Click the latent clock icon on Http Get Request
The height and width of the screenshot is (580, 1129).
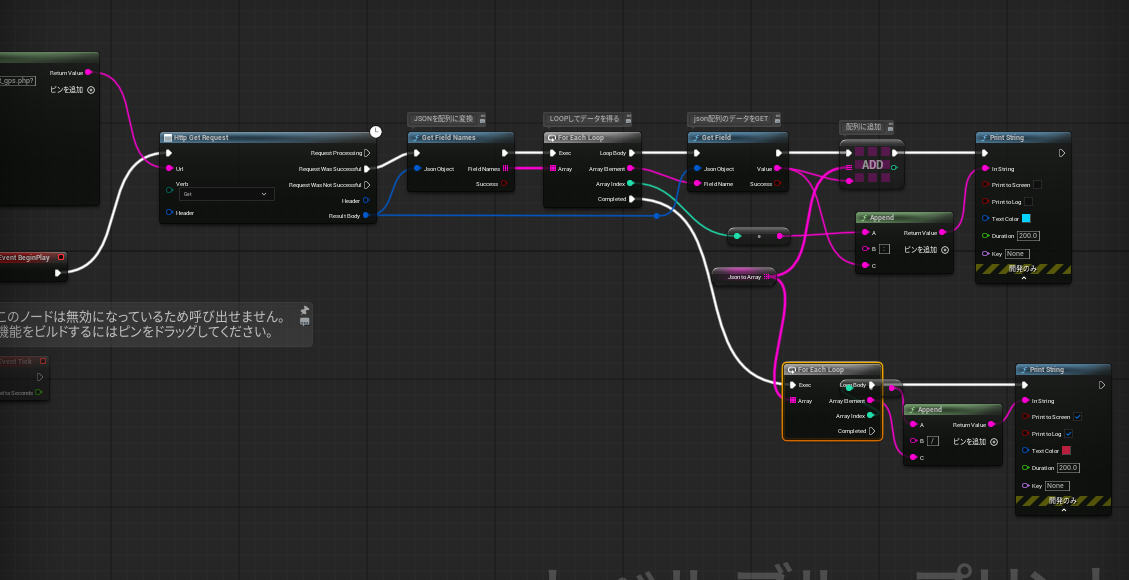375,131
